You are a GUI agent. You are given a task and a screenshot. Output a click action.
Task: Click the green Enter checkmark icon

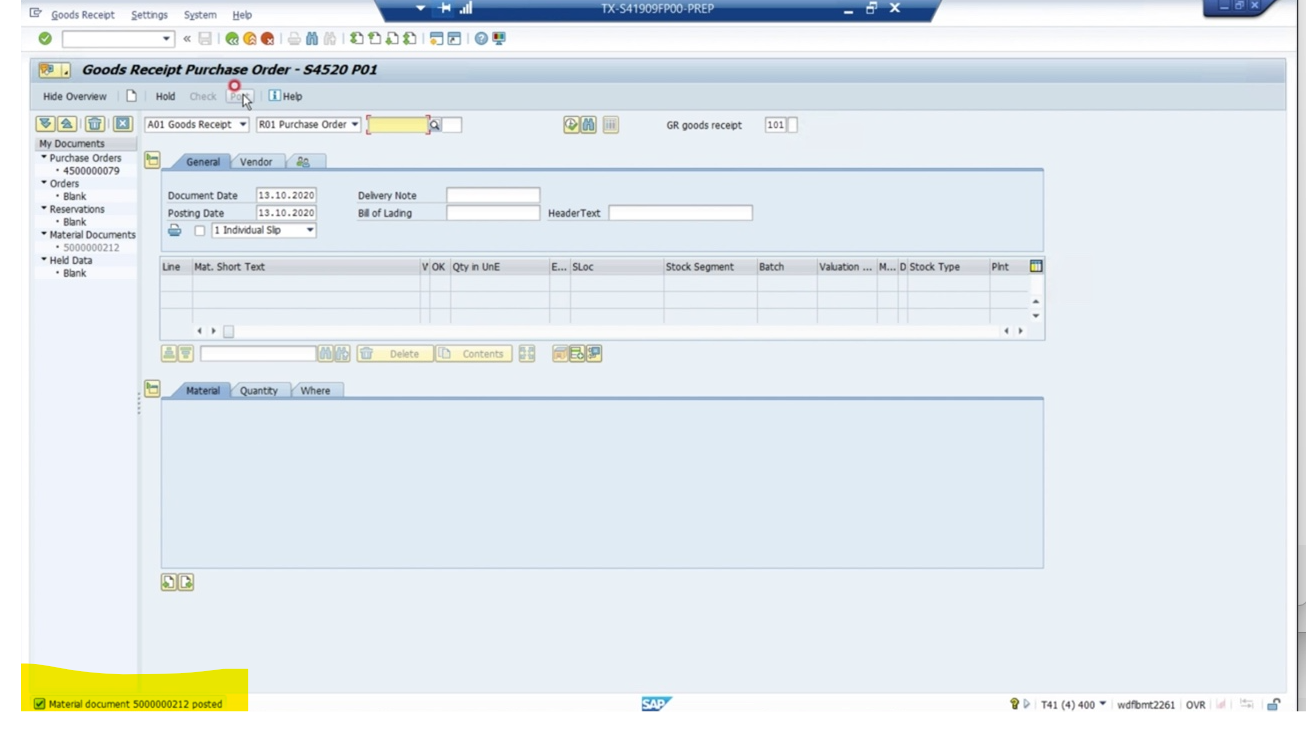pyautogui.click(x=45, y=39)
